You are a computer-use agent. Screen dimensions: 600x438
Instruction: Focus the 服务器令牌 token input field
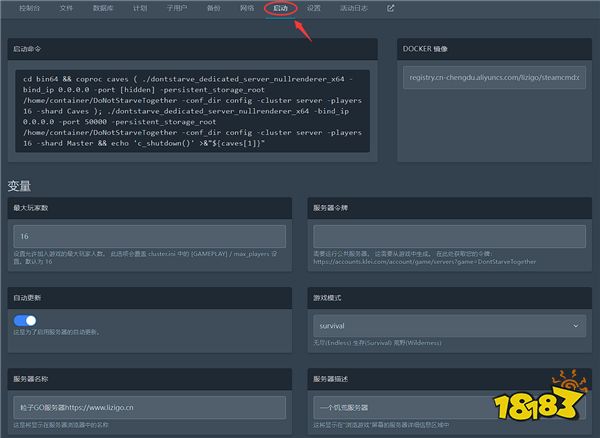(x=449, y=236)
